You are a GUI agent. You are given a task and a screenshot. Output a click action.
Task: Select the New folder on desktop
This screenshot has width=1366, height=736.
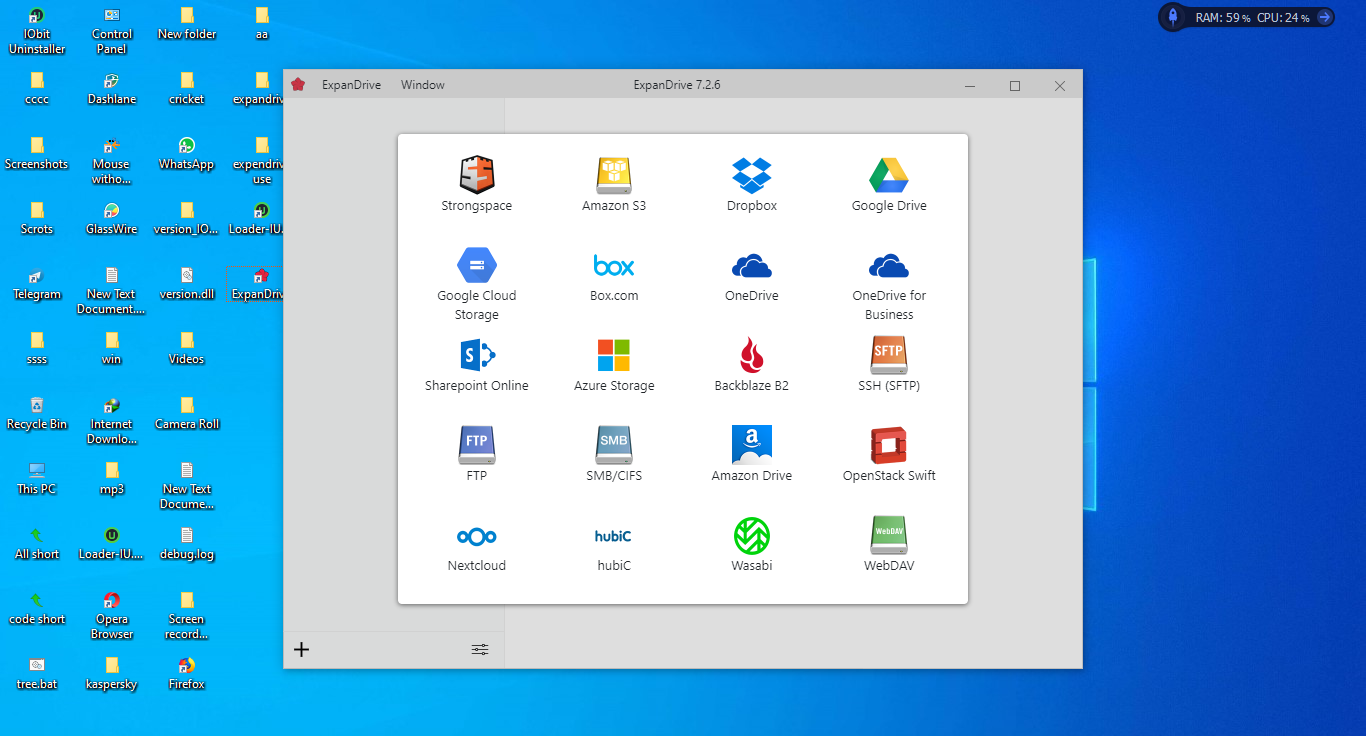(187, 23)
